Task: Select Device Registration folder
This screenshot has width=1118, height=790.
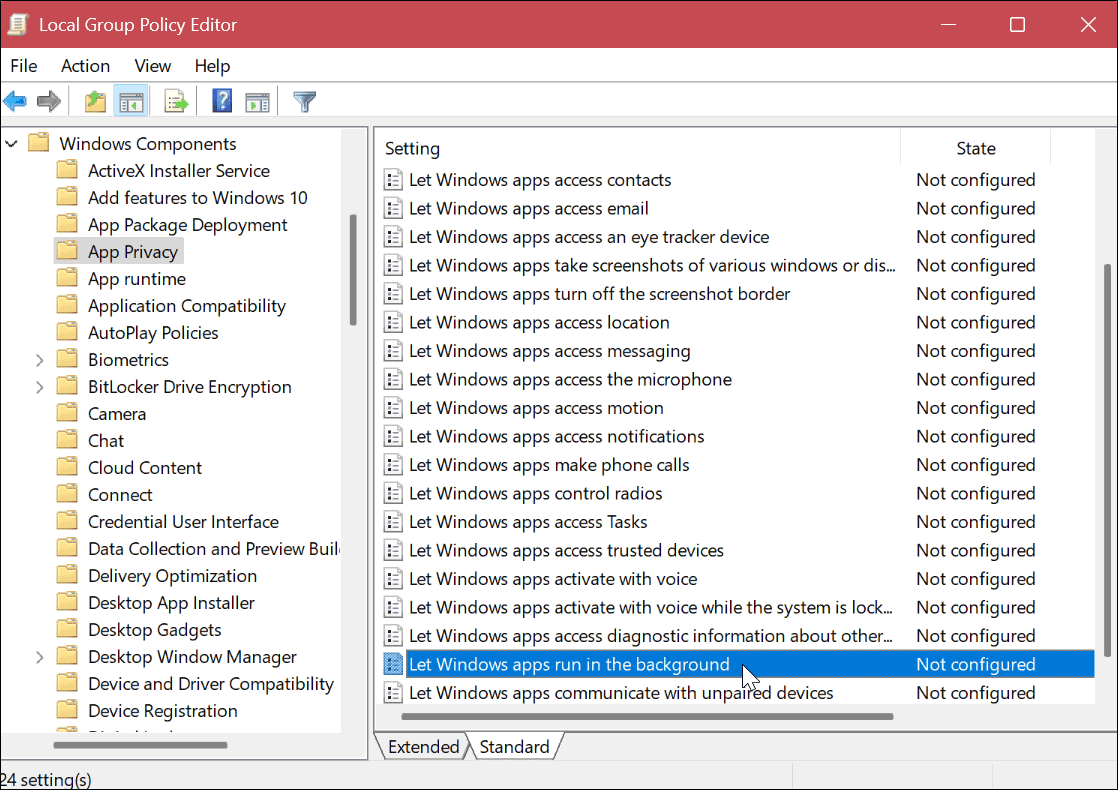Action: (x=163, y=711)
